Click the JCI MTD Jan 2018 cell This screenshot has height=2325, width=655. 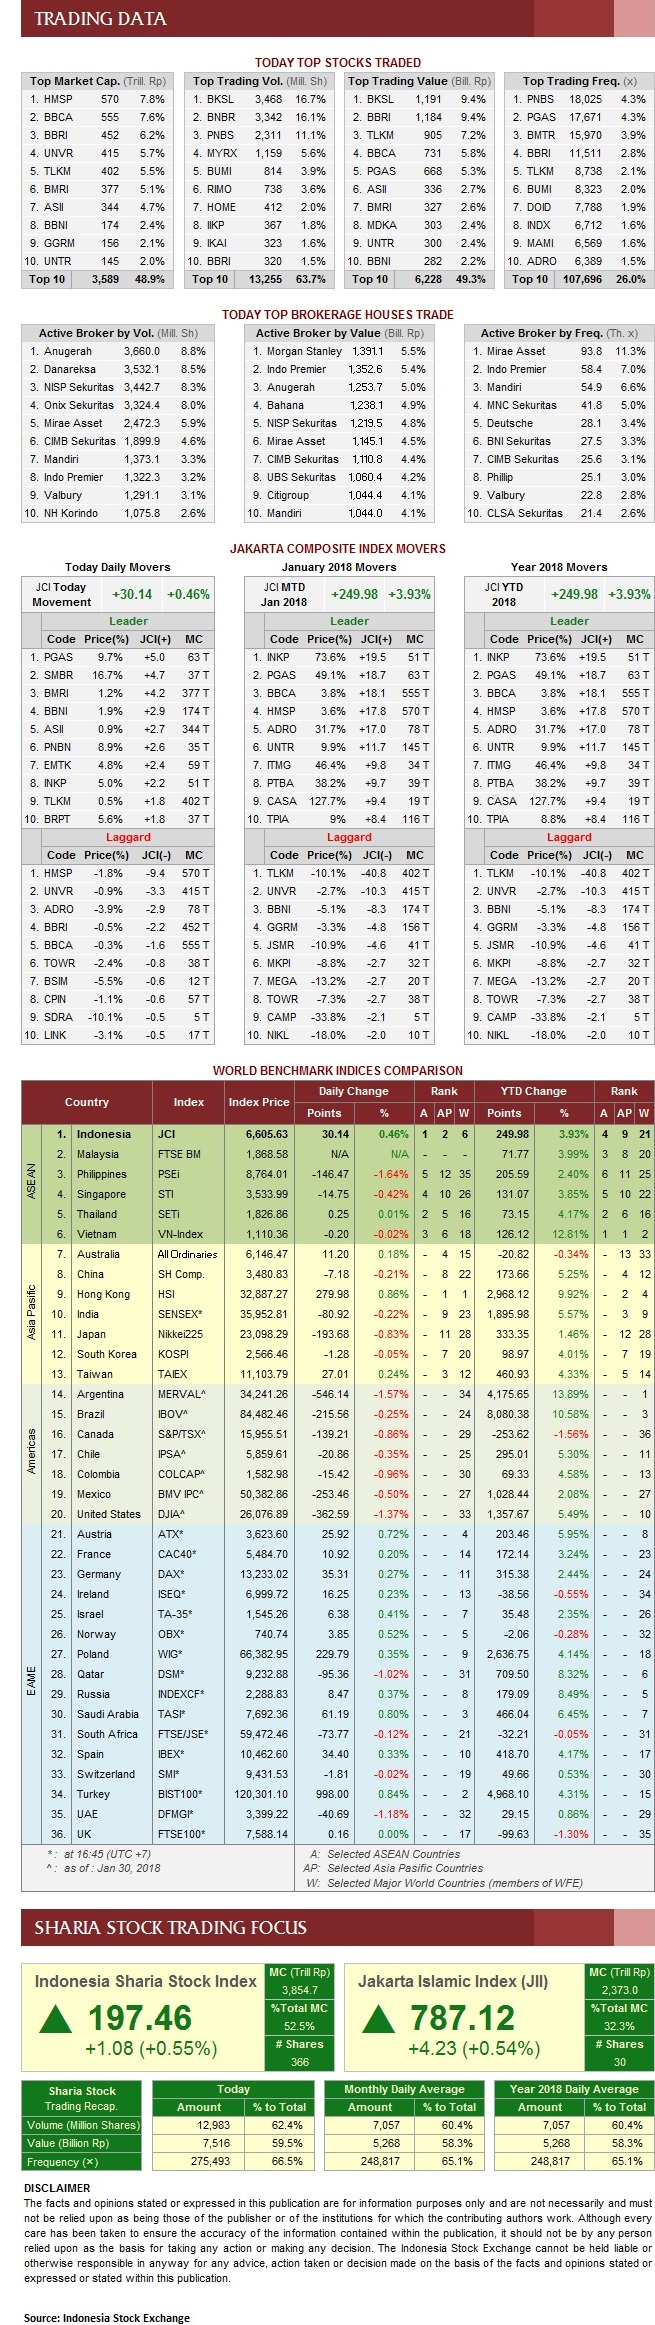(x=284, y=594)
